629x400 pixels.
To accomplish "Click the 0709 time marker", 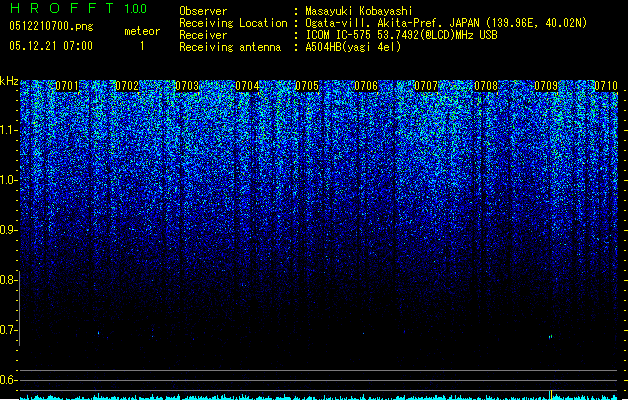I will tap(546, 86).
